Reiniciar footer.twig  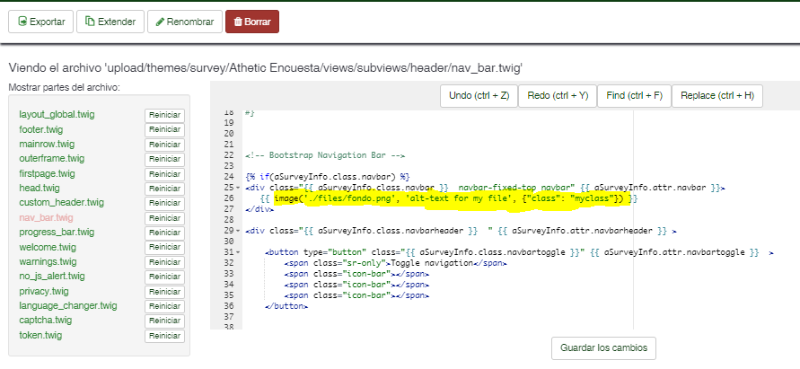coord(164,130)
